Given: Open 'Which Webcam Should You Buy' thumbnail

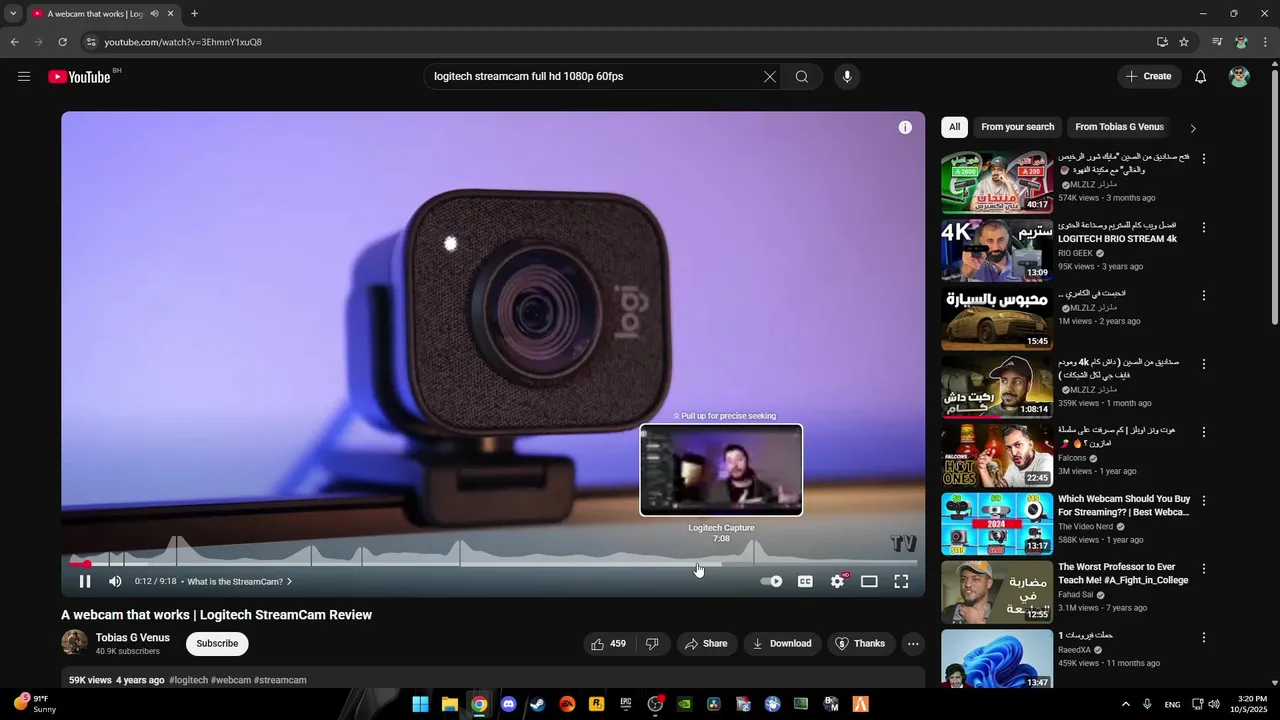Looking at the screenshot, I should 997,523.
